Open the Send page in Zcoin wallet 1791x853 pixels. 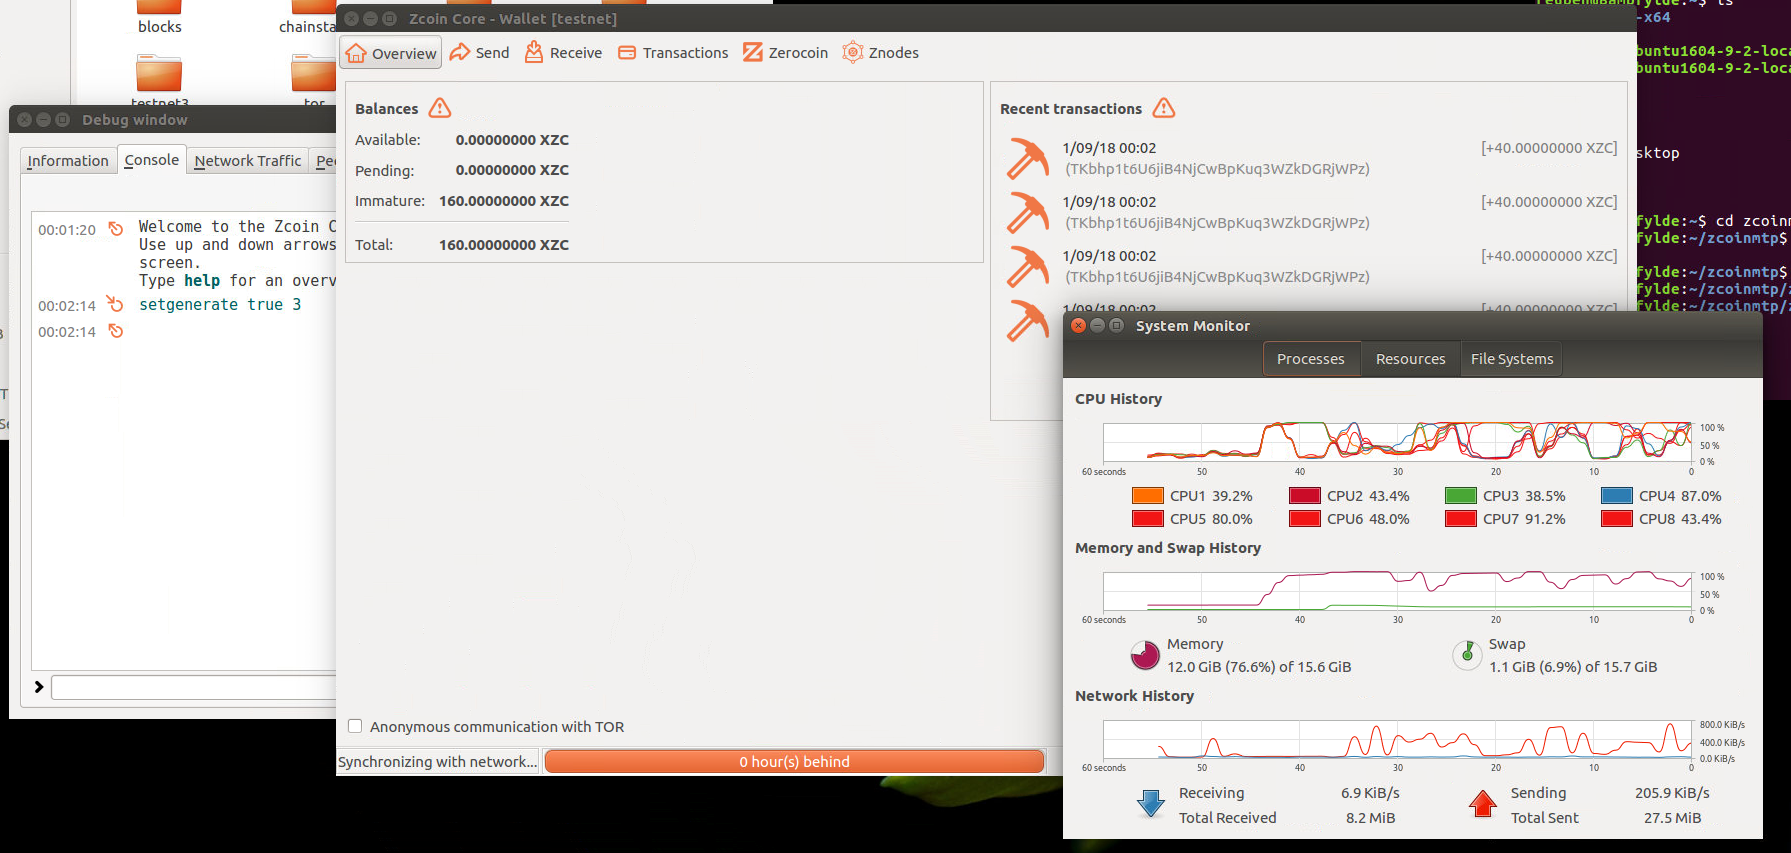click(x=480, y=53)
